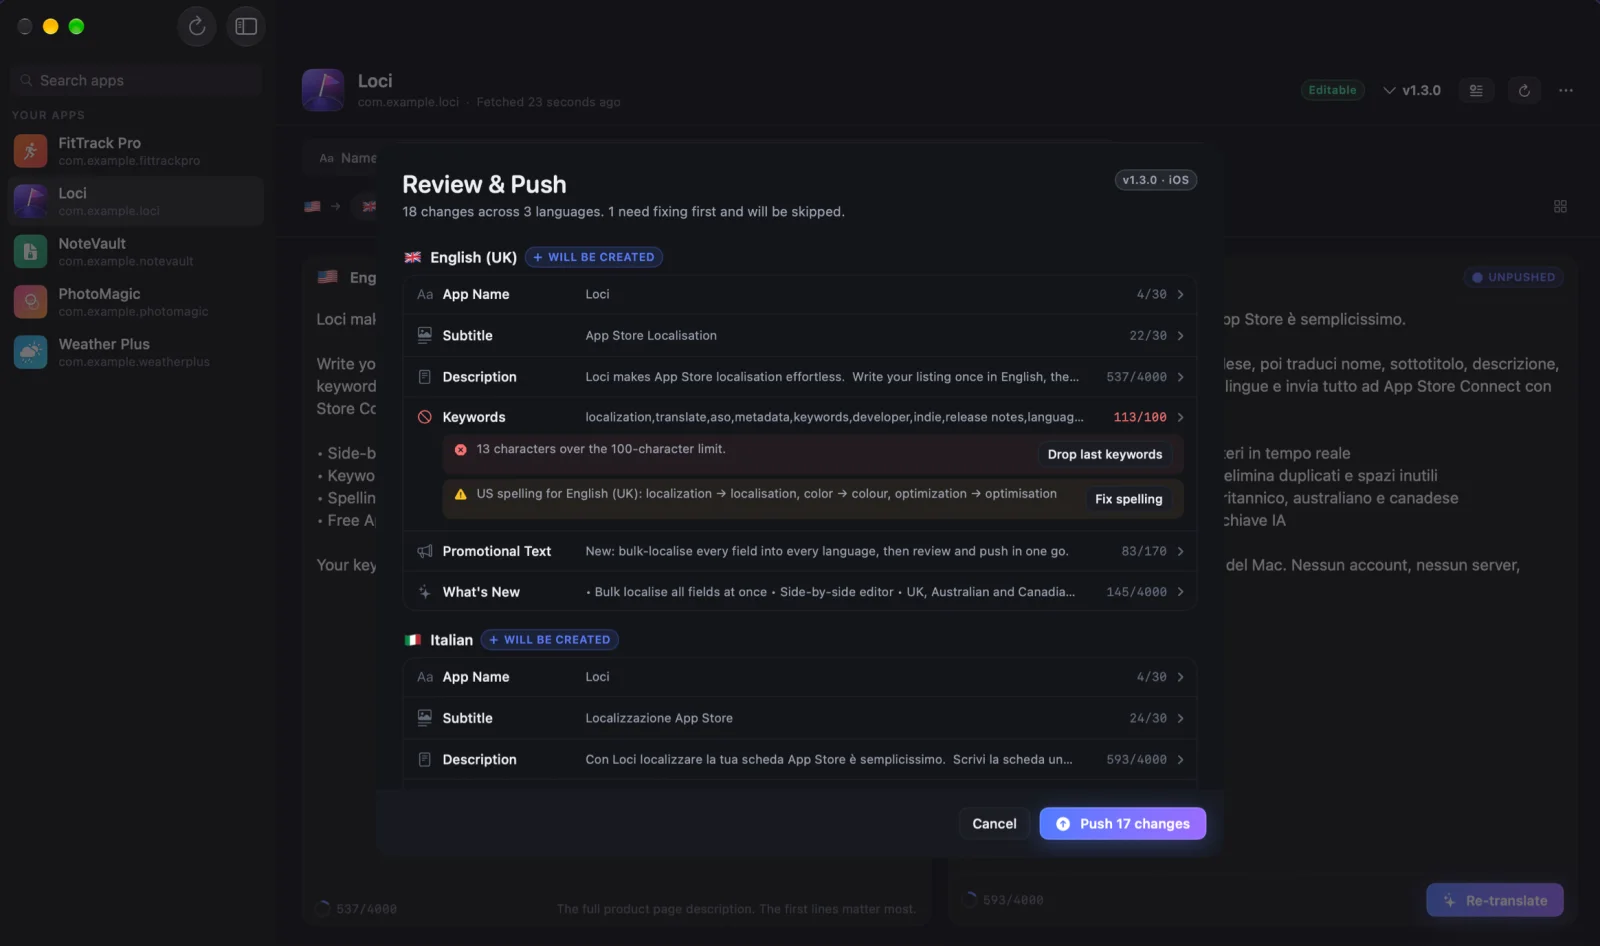Click the English (UK) section heading

473,257
